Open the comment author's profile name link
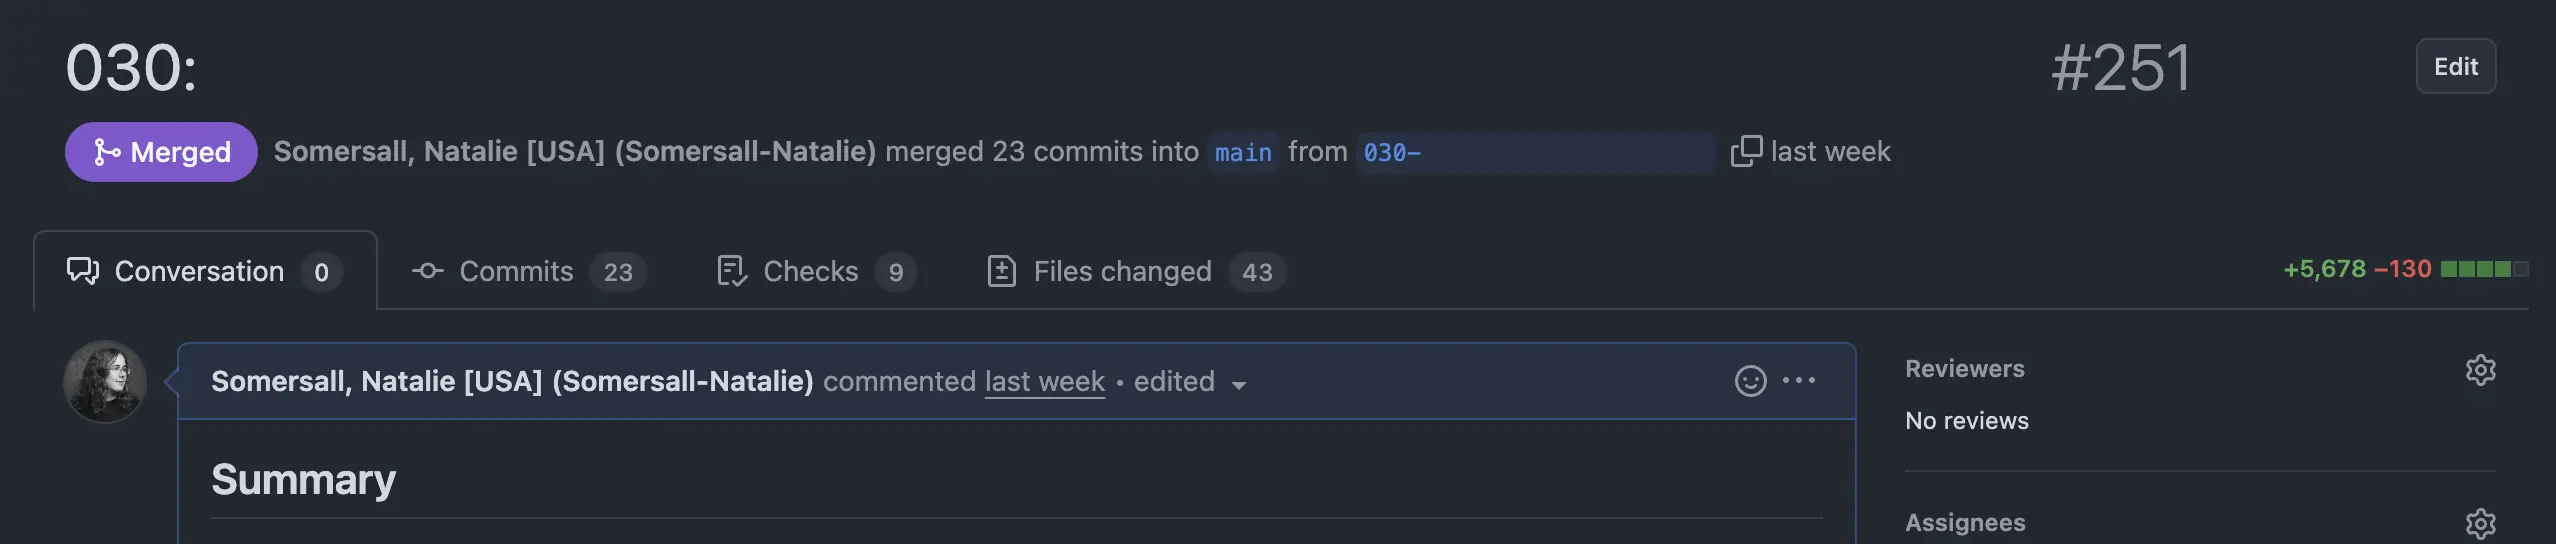The width and height of the screenshot is (2556, 544). tap(512, 382)
